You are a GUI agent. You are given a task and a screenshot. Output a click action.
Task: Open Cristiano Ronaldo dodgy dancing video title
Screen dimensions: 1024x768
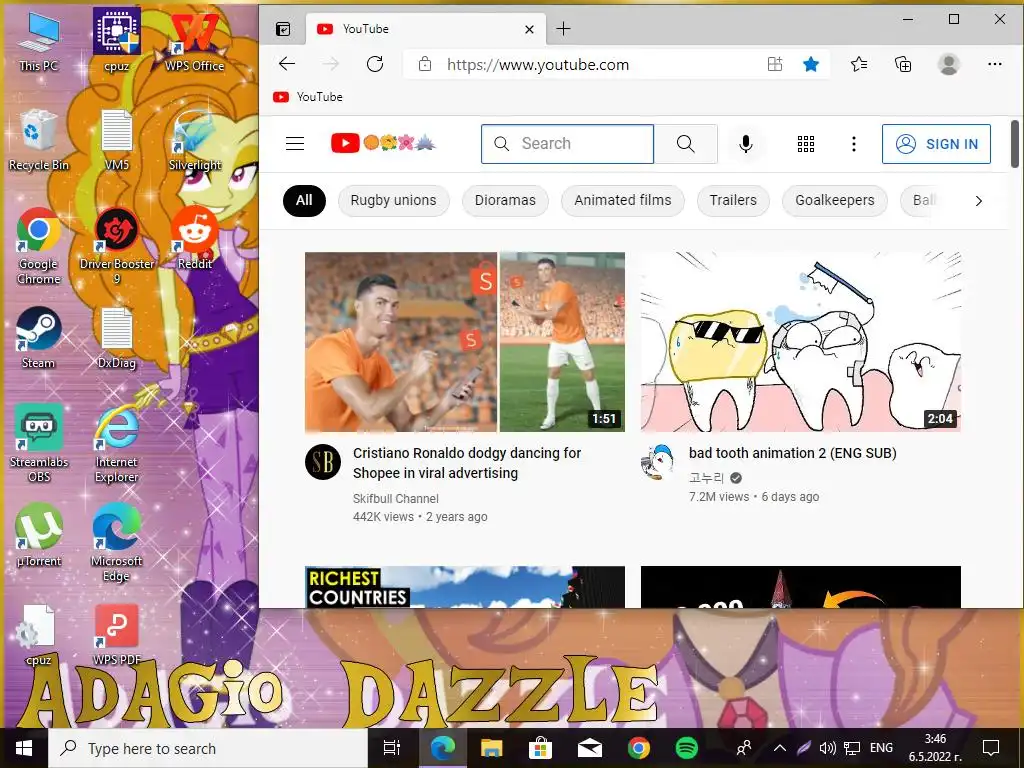click(467, 463)
